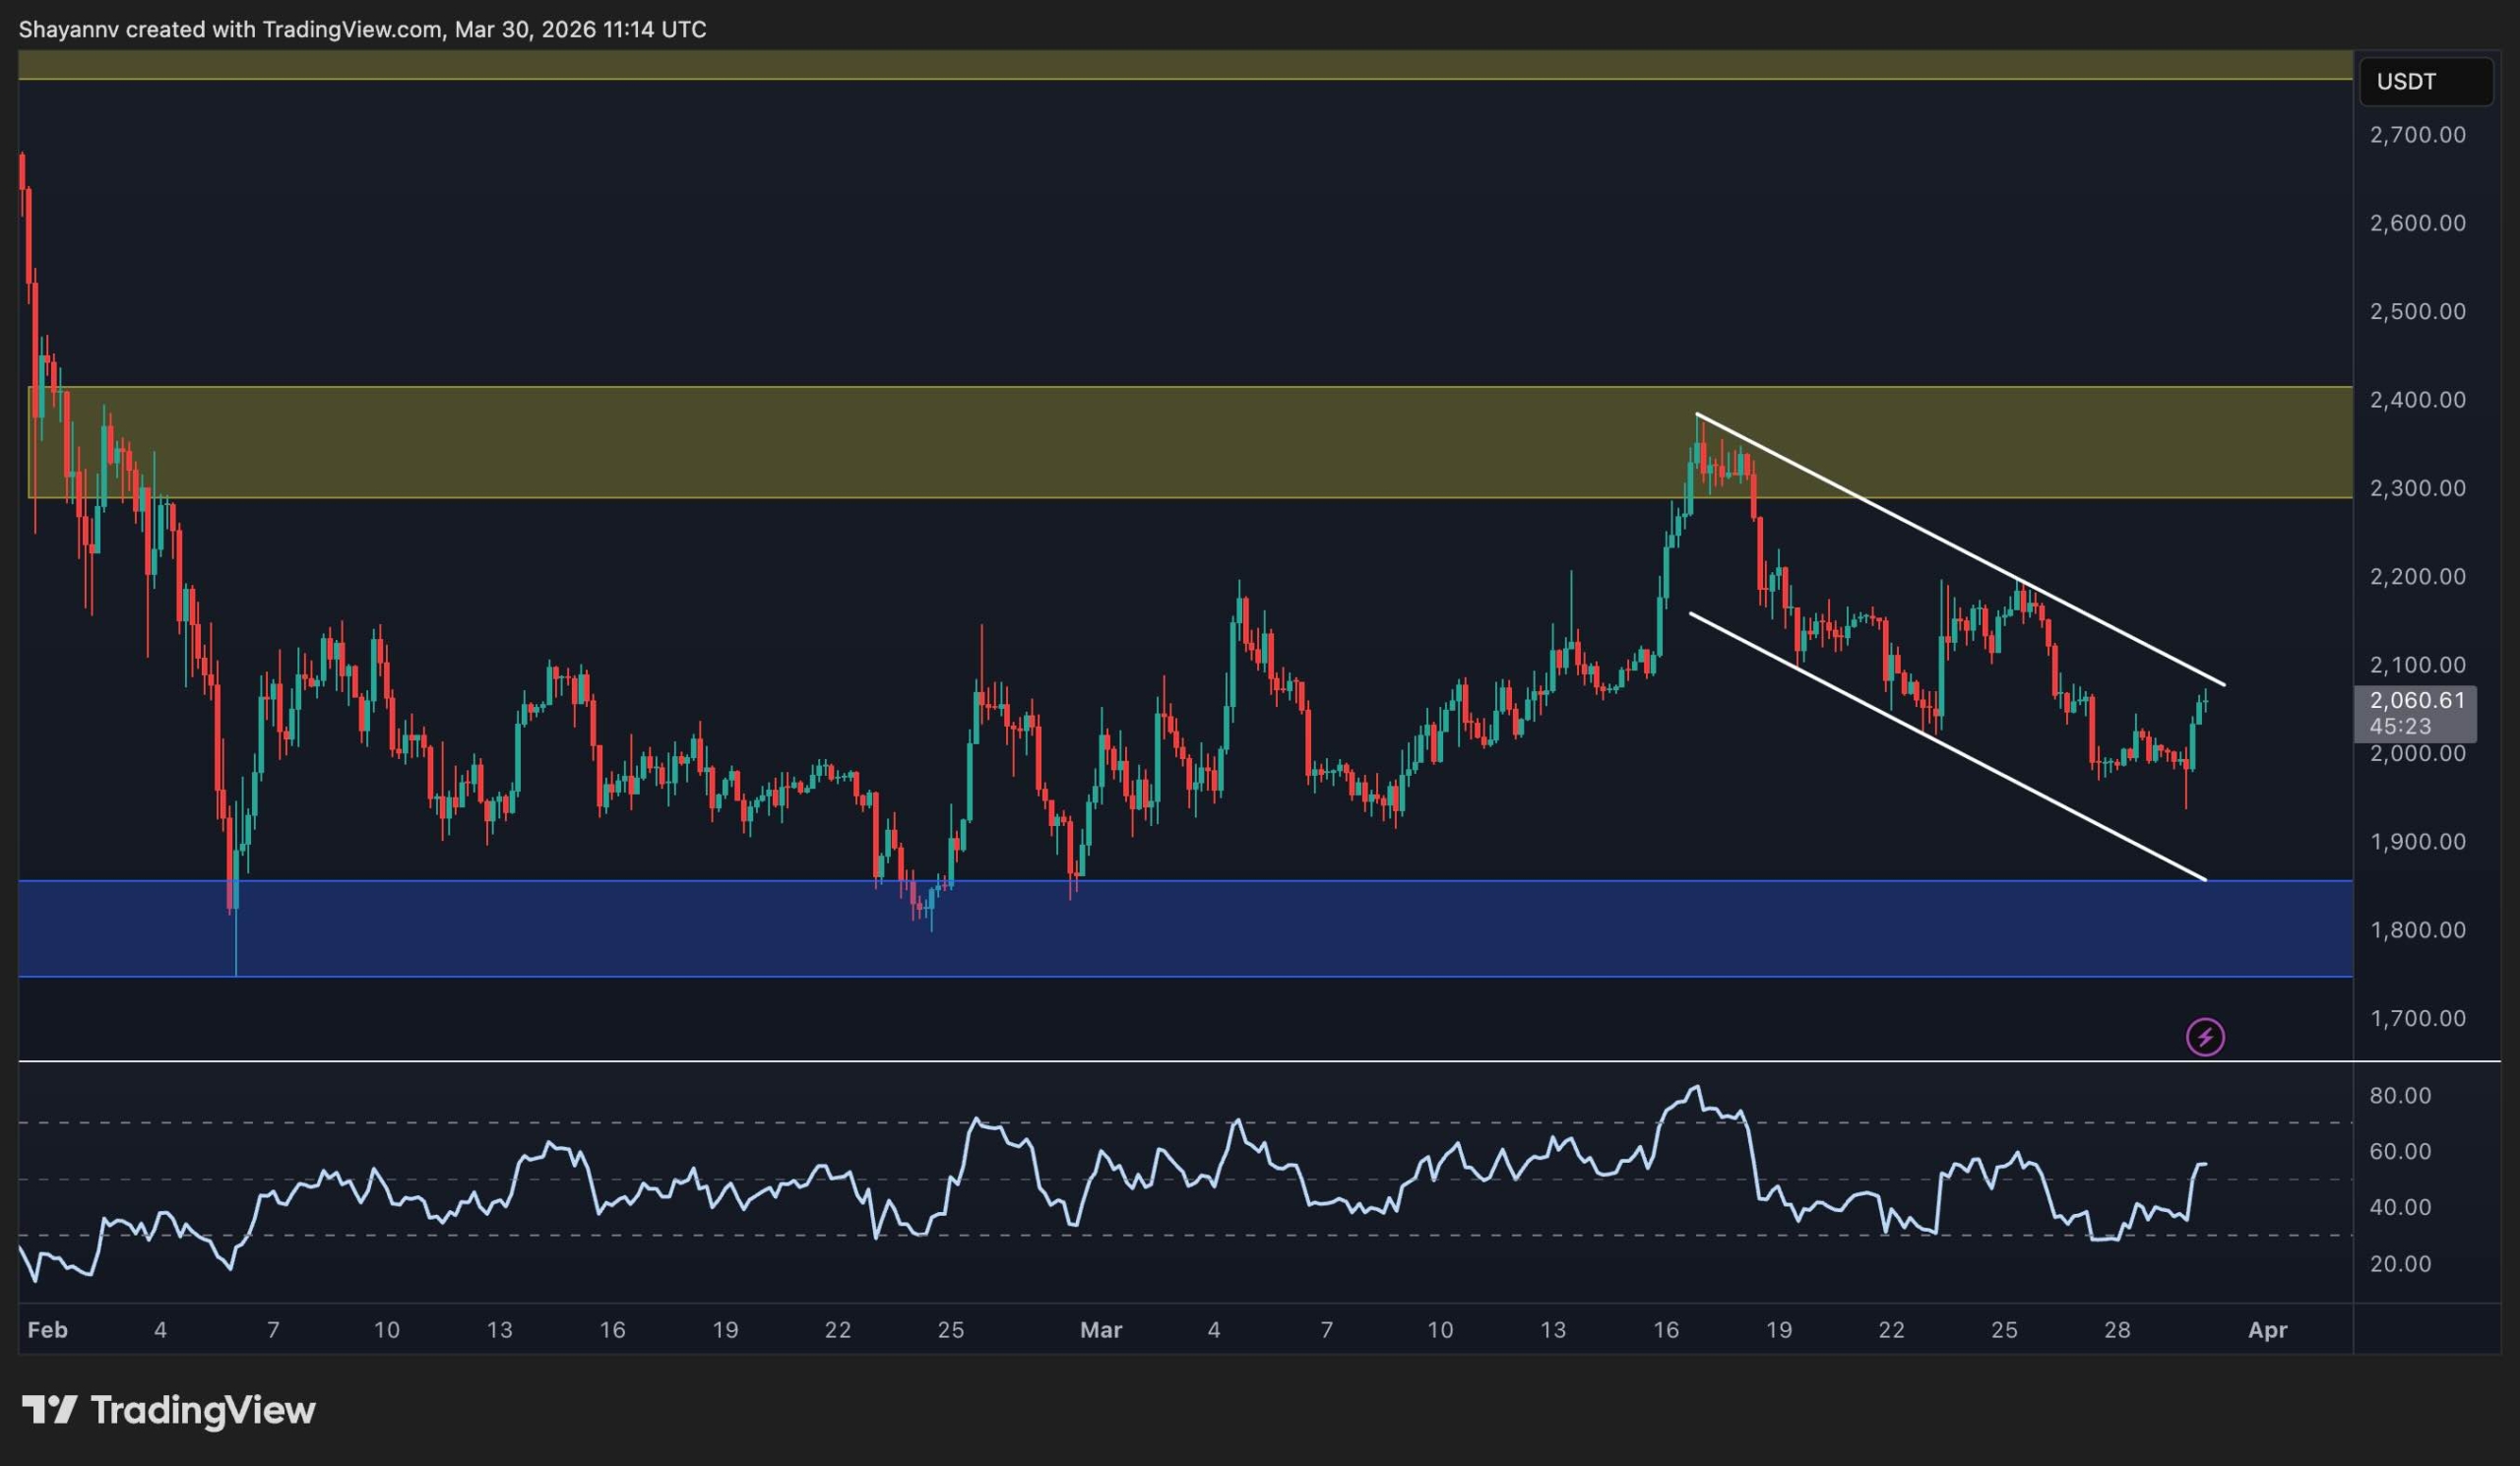Click the RSI 80.00 scale label
This screenshot has width=2520, height=1466.
click(x=2400, y=1096)
